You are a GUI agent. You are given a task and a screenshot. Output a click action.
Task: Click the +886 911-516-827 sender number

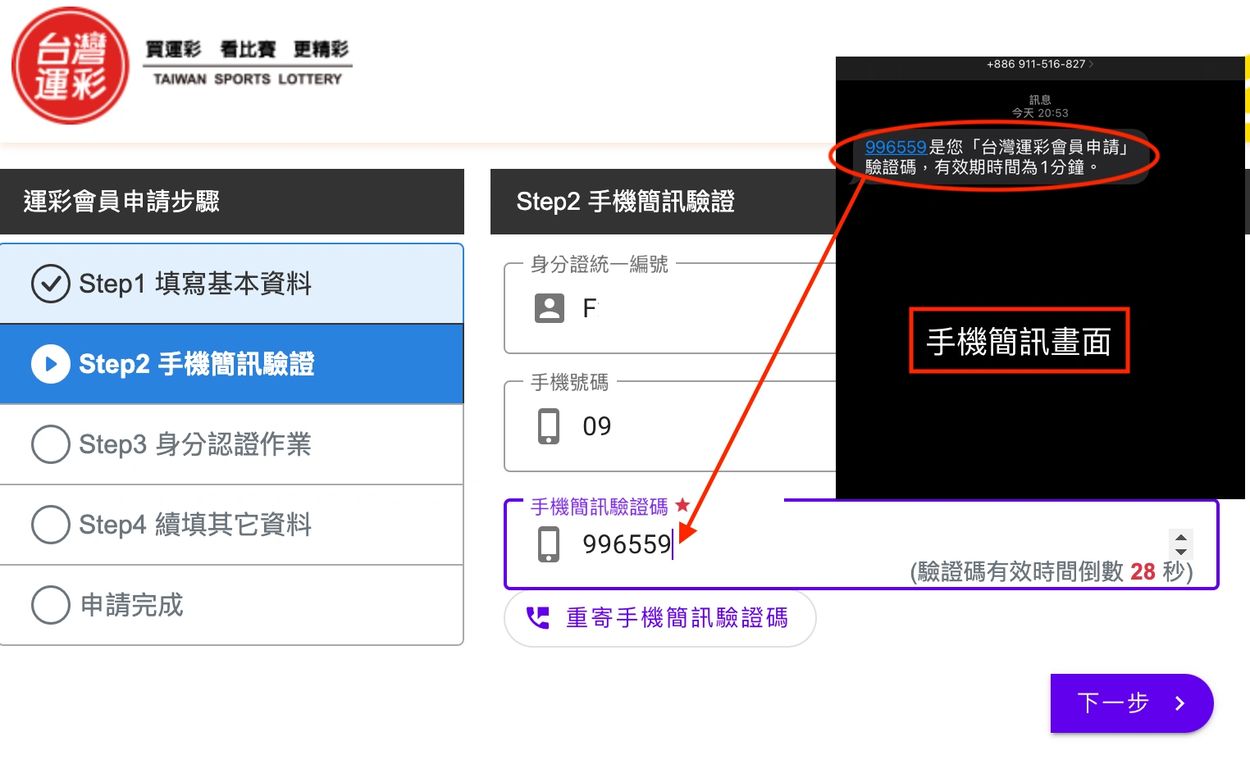pyautogui.click(x=1035, y=64)
